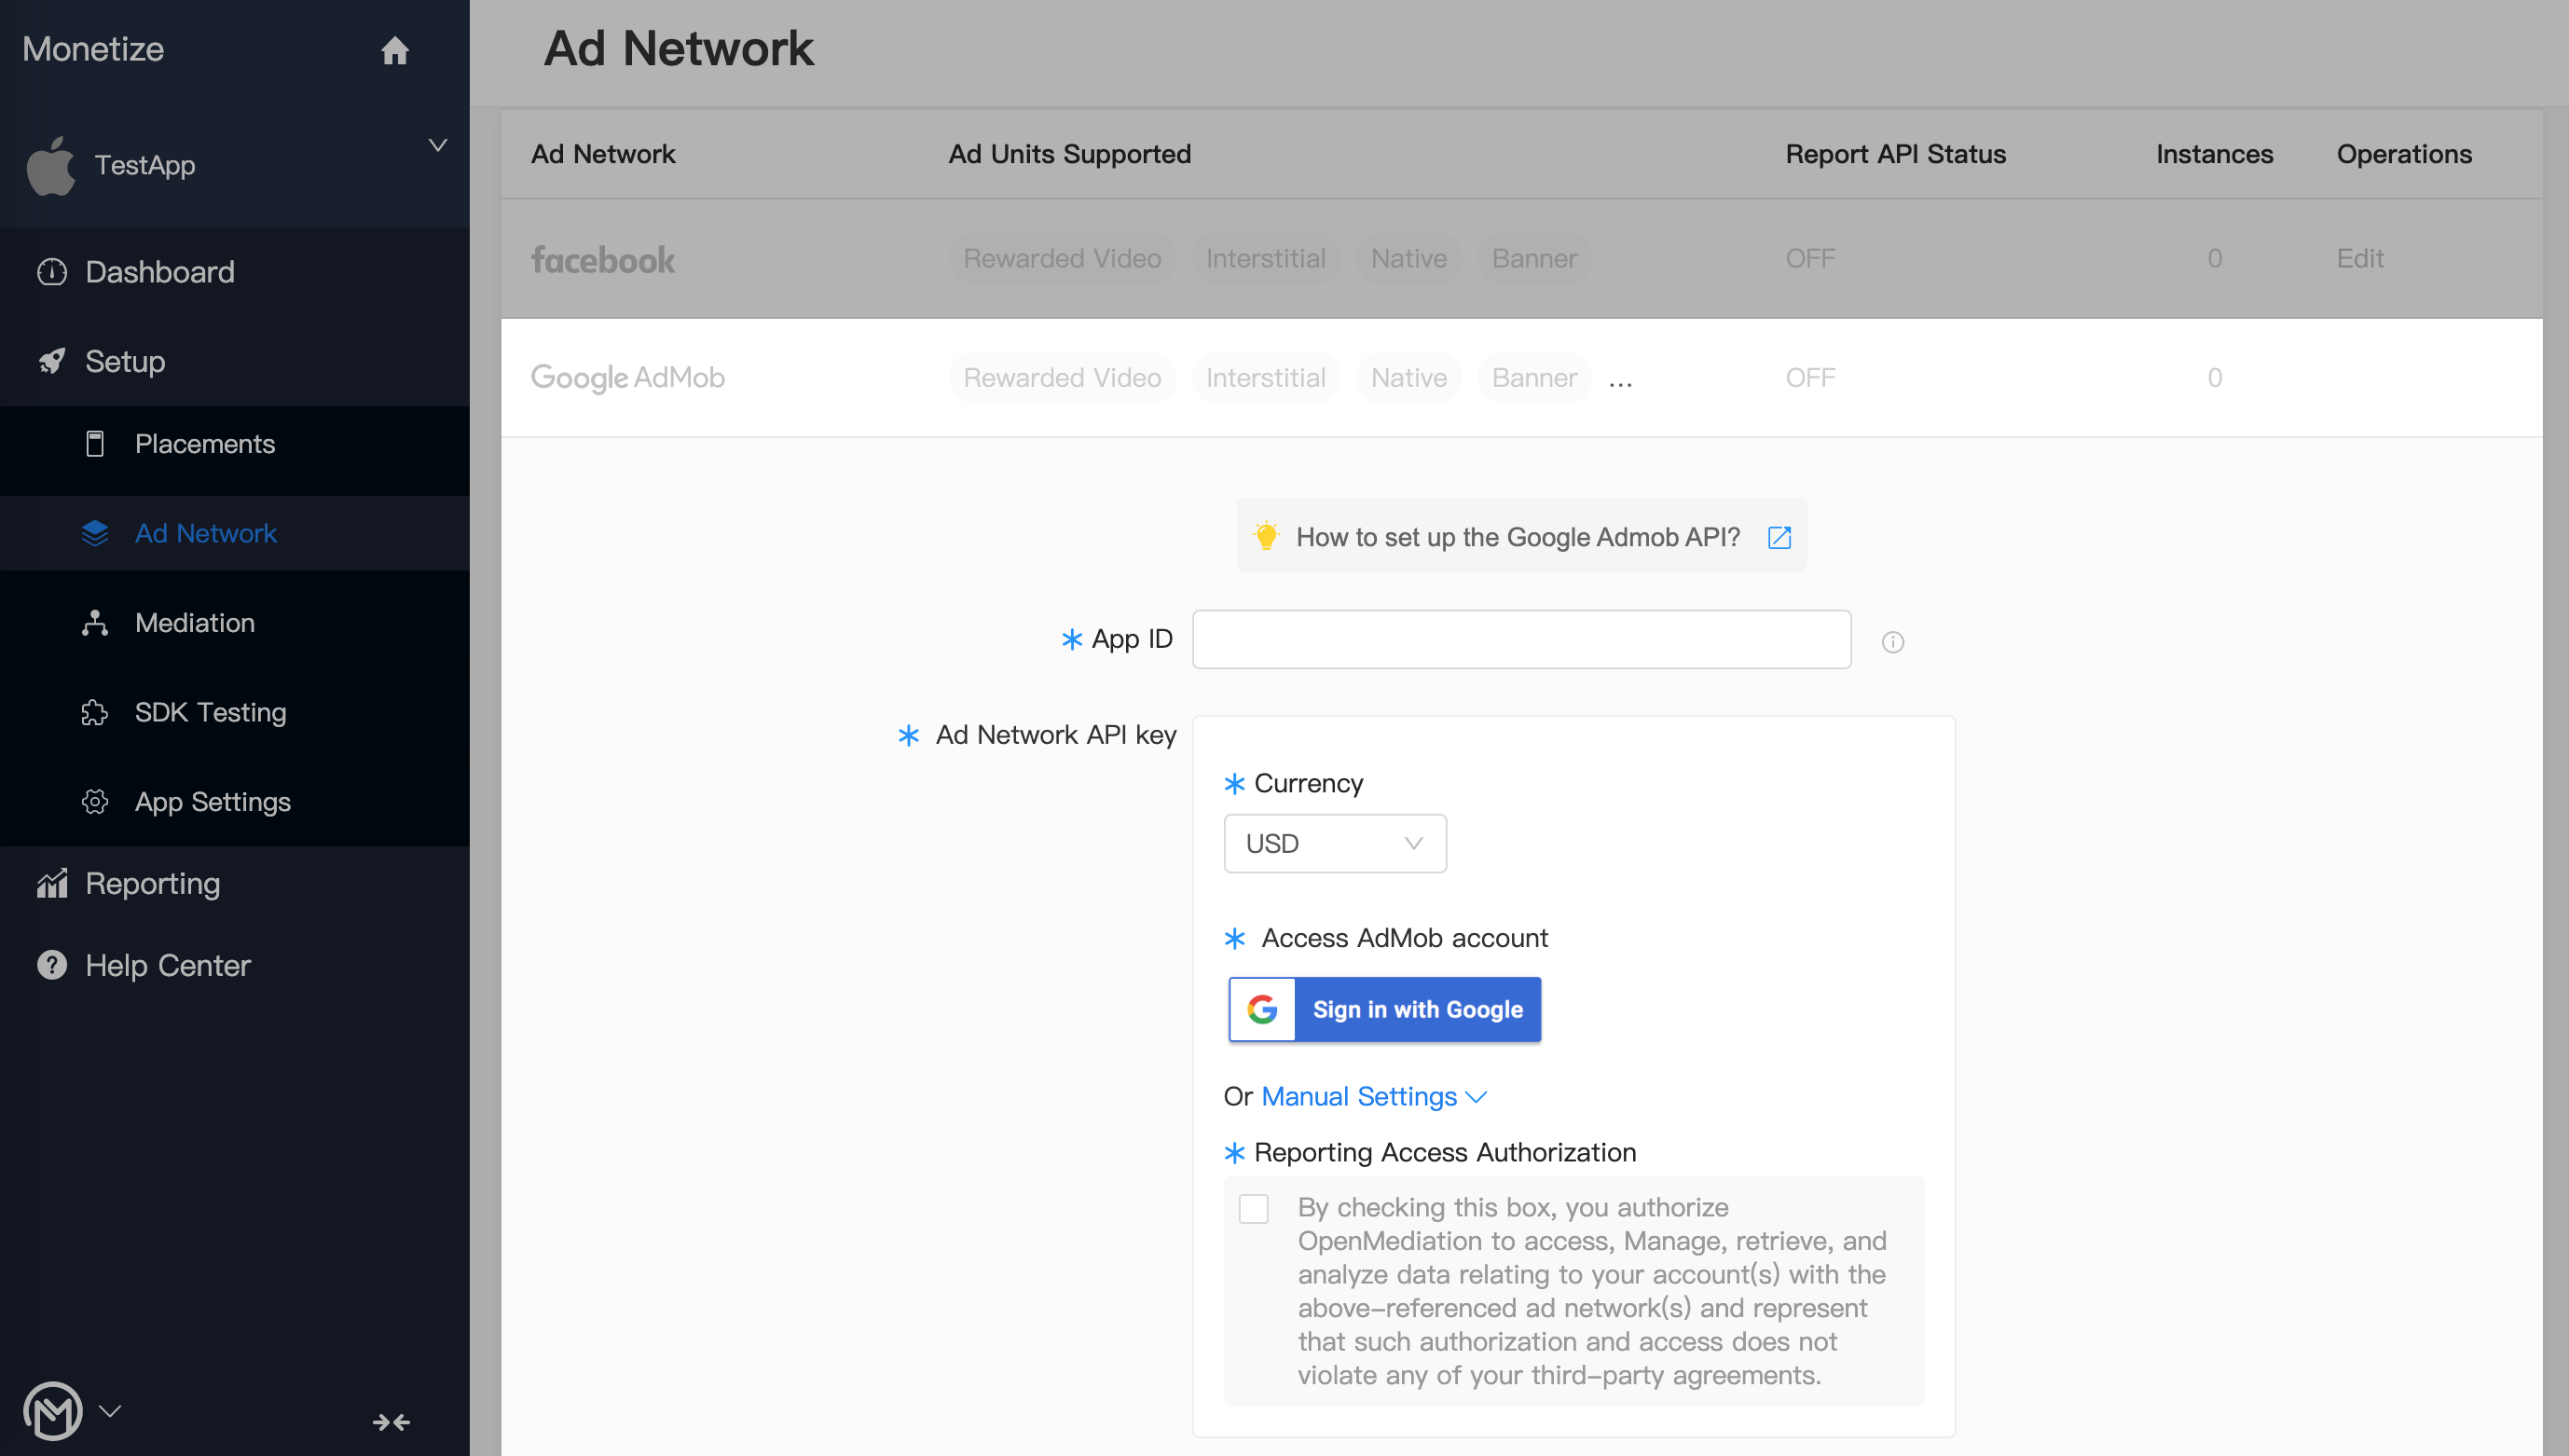Click the Apple icon beside TestApp
Image resolution: width=2569 pixels, height=1456 pixels.
[x=51, y=166]
